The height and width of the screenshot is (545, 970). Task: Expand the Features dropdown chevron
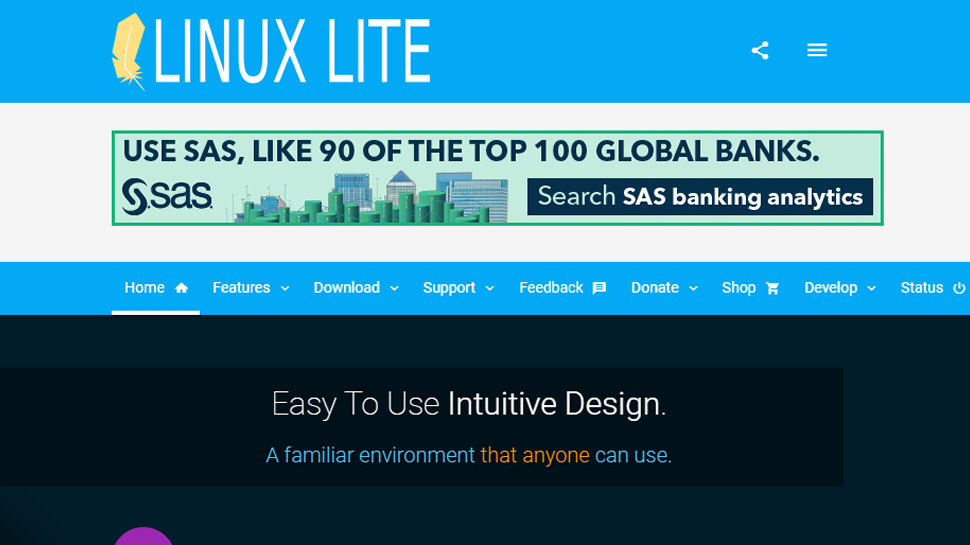[x=285, y=288]
